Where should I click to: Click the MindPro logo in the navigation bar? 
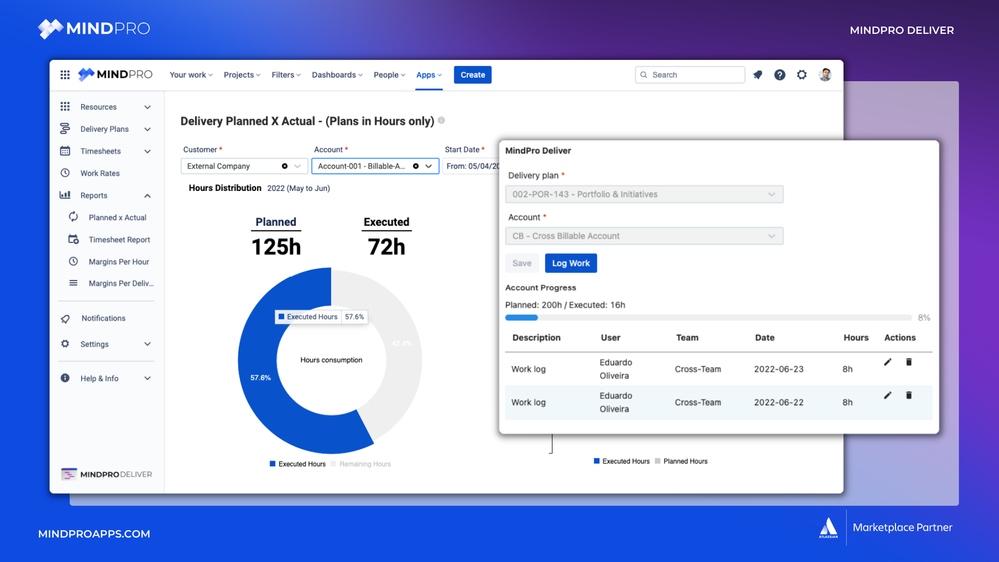click(x=115, y=75)
